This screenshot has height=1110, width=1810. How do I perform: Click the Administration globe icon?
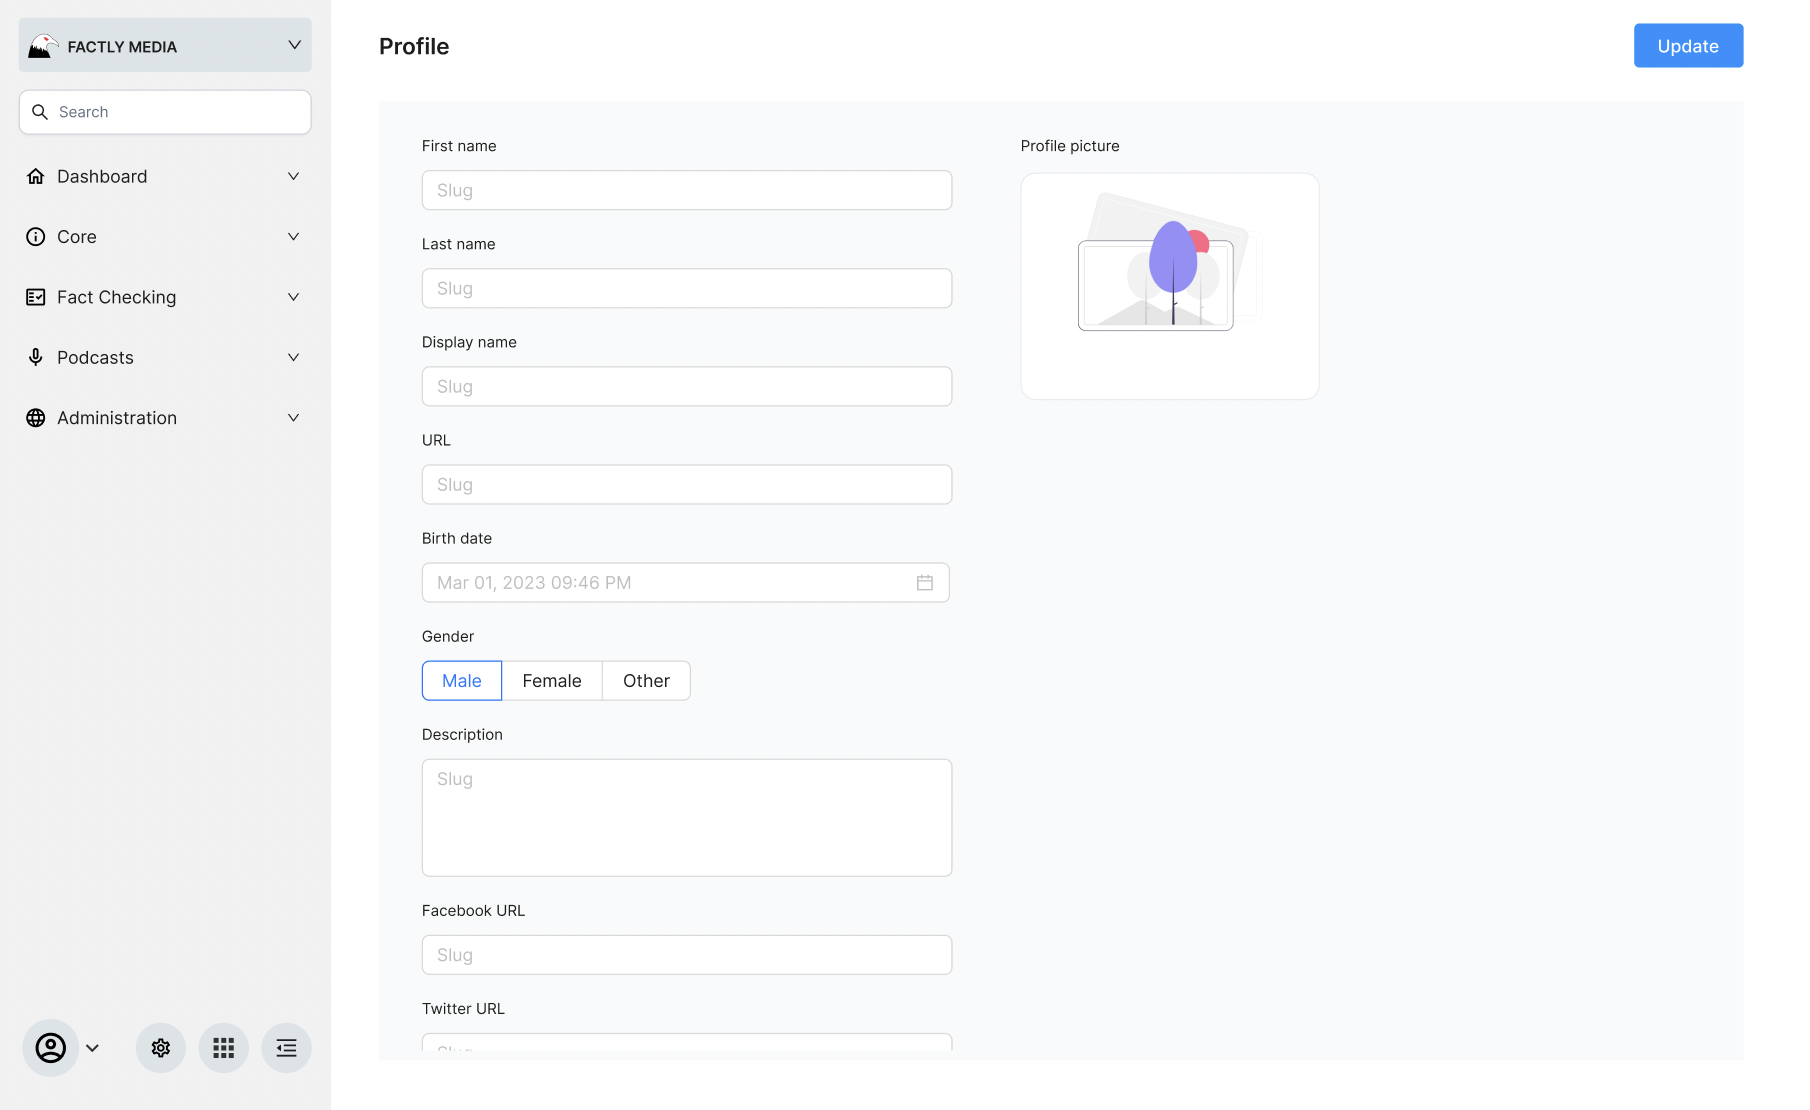tap(36, 418)
